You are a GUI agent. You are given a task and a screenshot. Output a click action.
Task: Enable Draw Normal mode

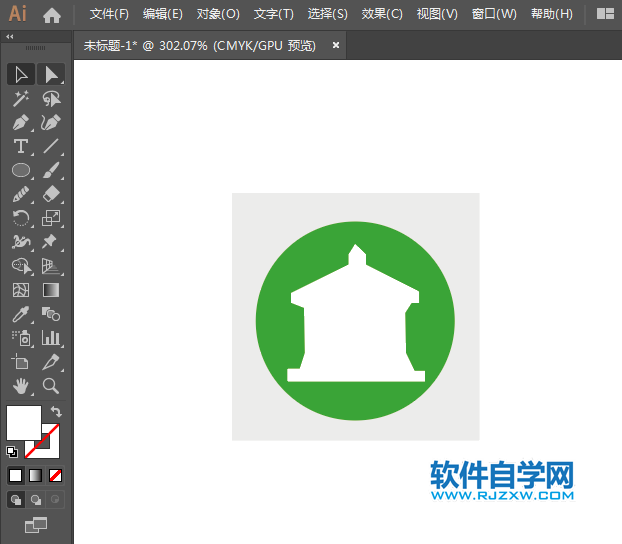click(x=16, y=500)
